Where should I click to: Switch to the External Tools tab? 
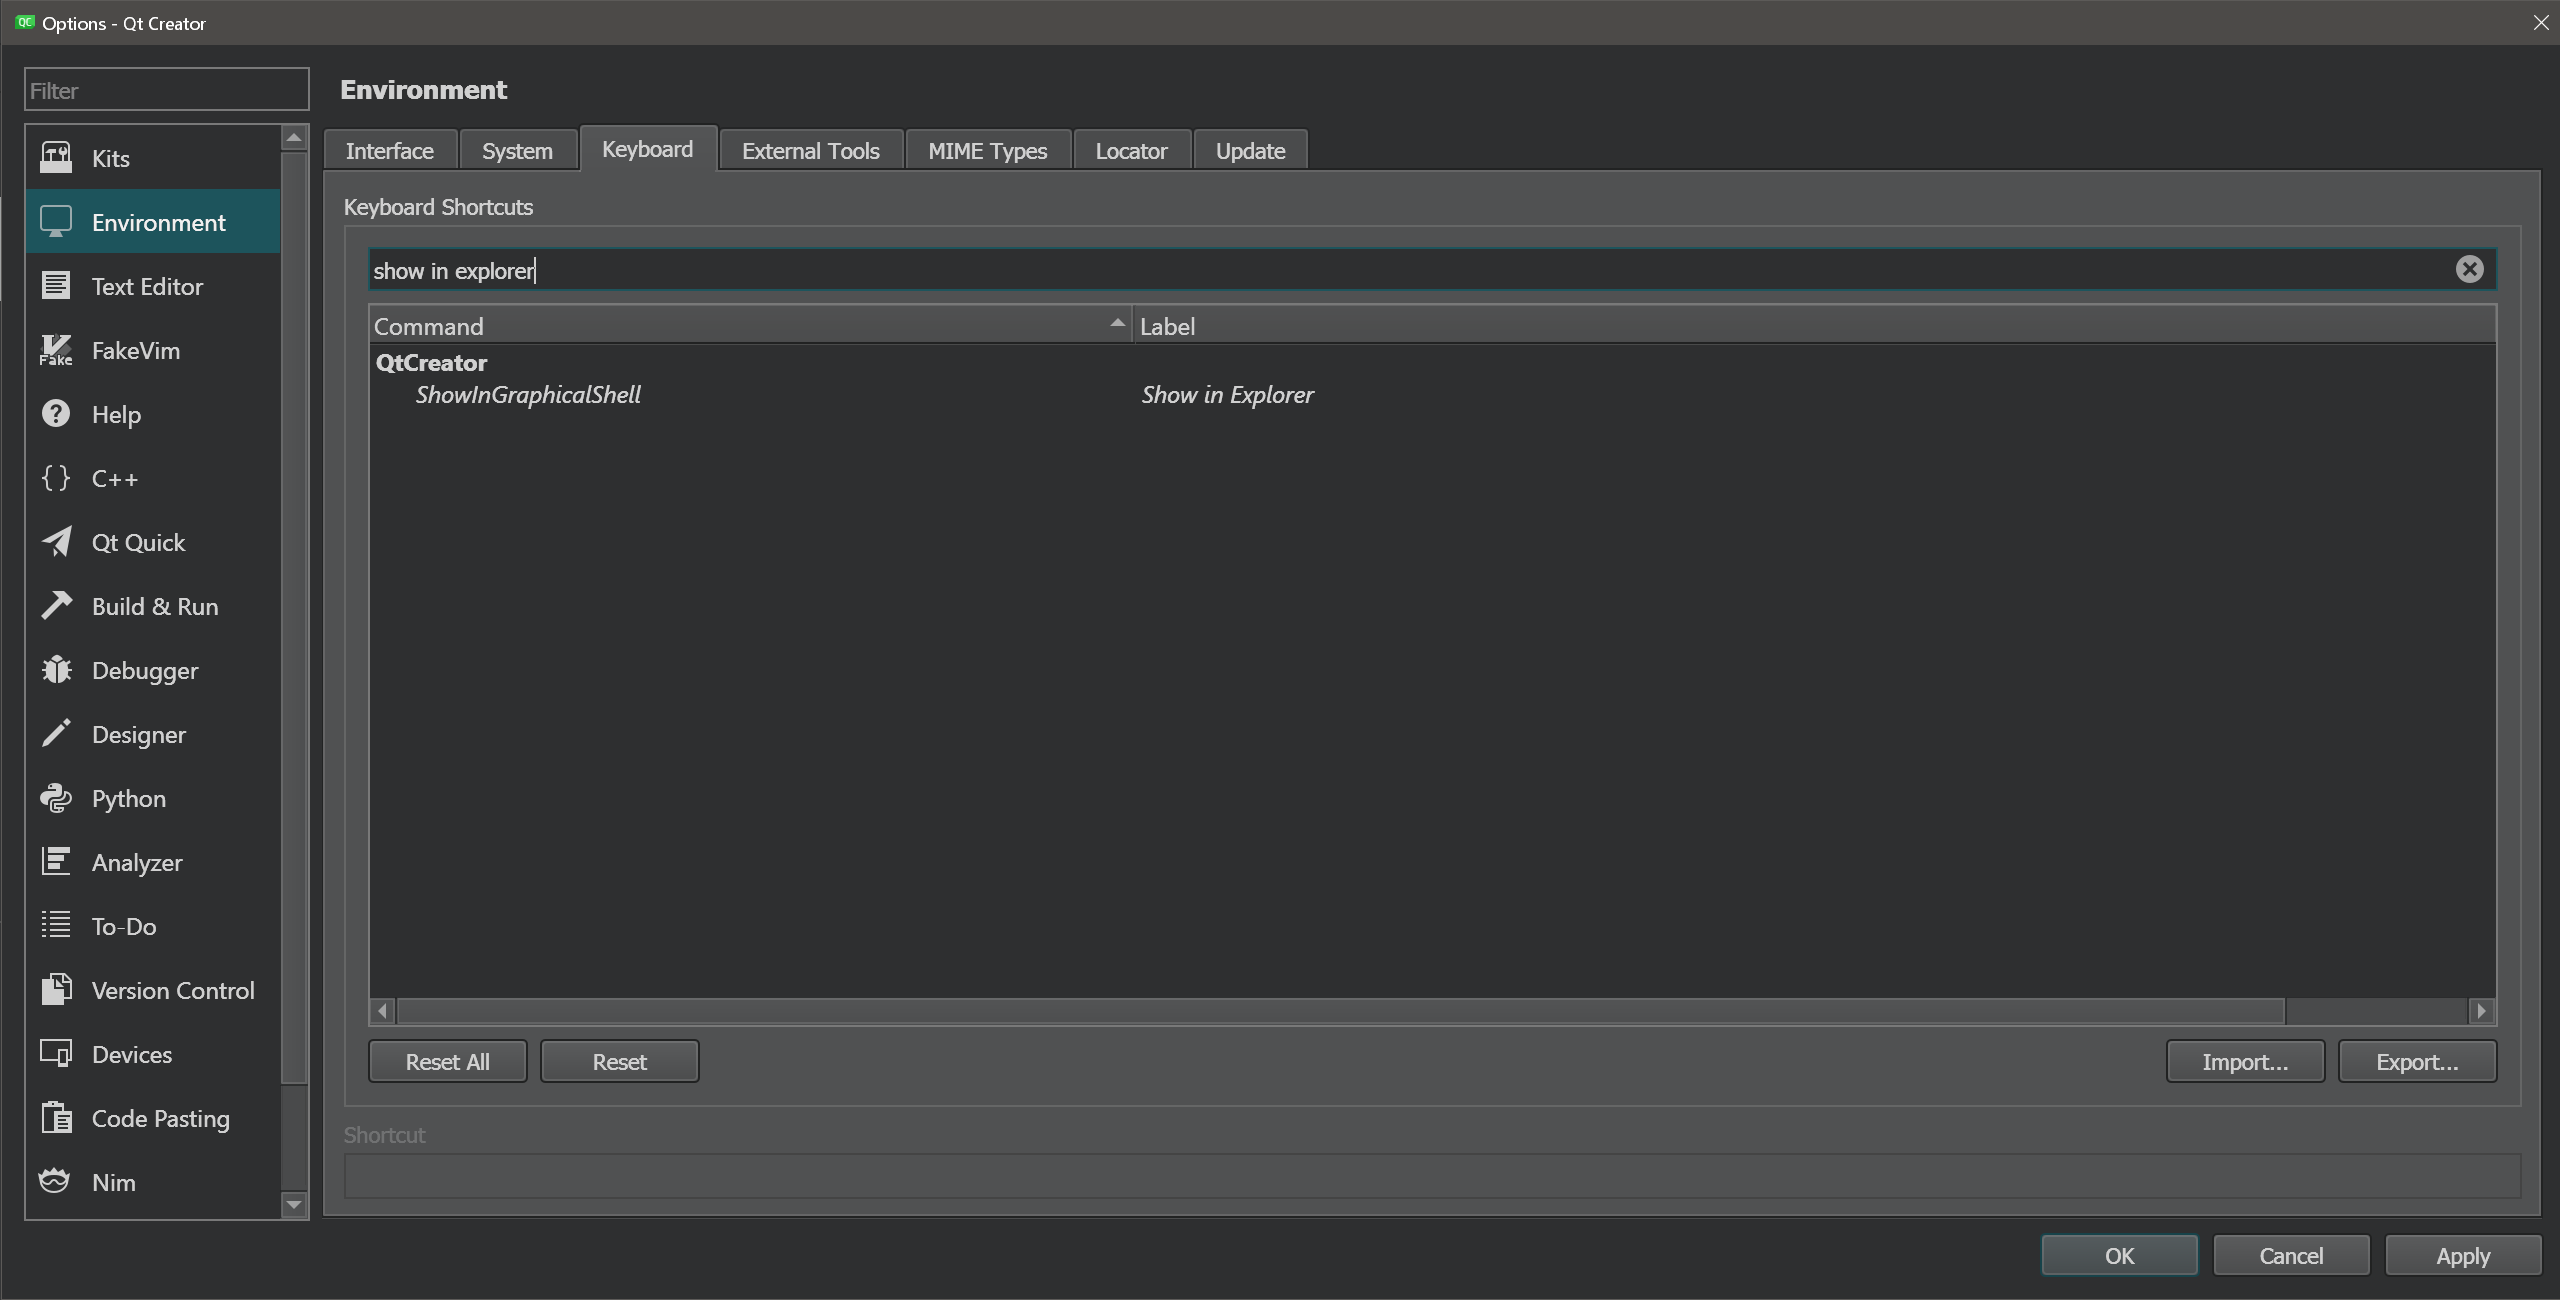(810, 151)
